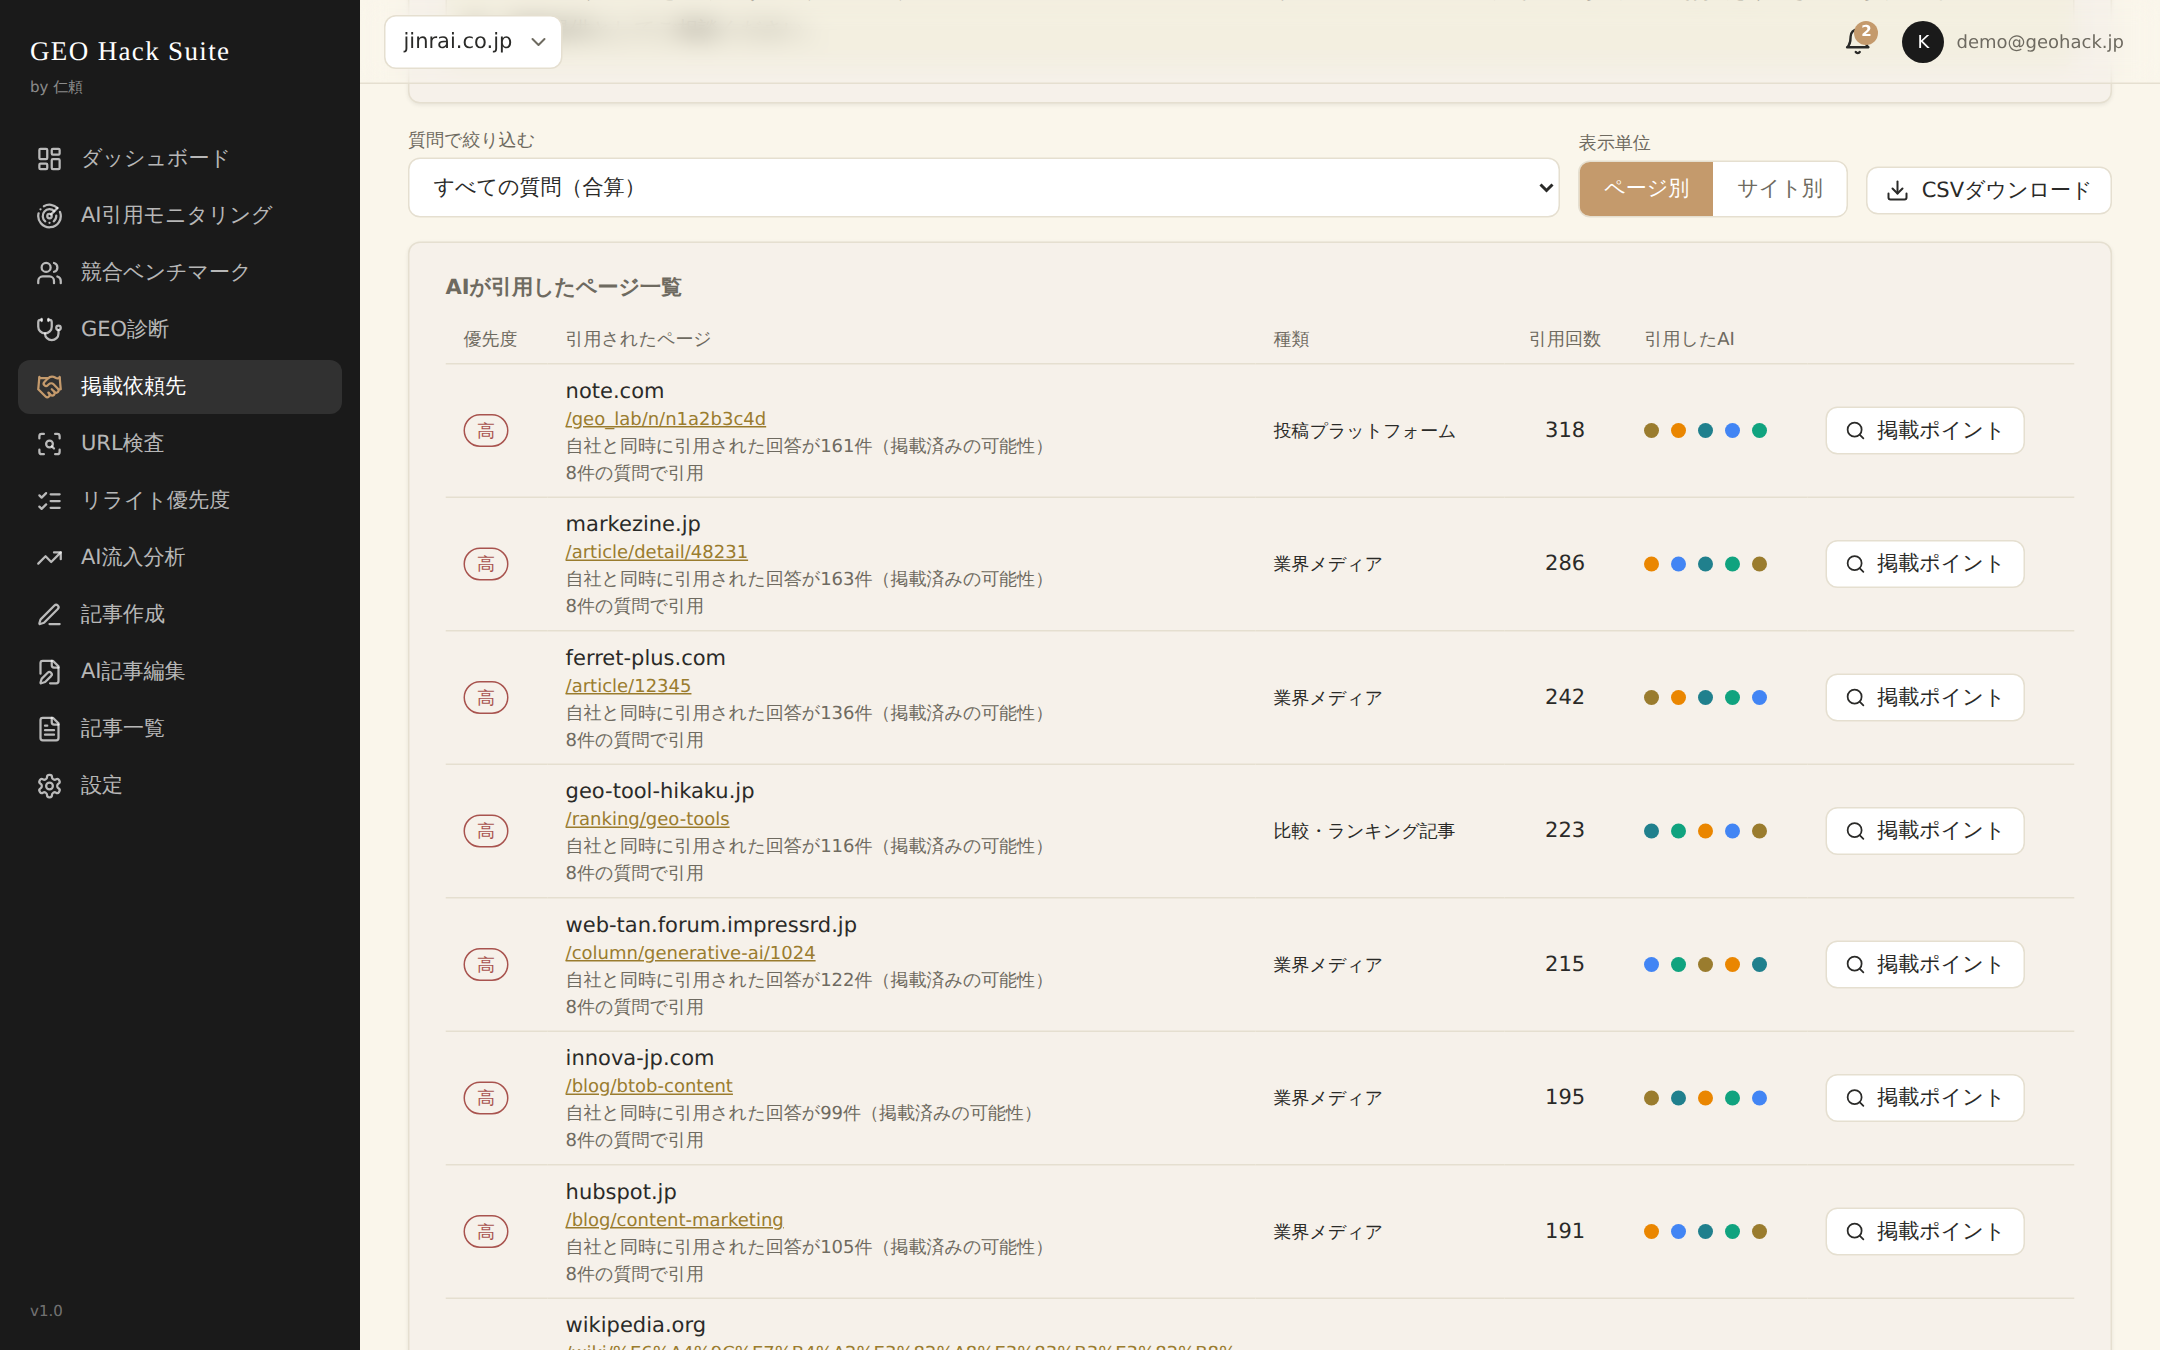The height and width of the screenshot is (1350, 2160).
Task: Open the /ranking/geo-tools link
Action: (x=648, y=819)
